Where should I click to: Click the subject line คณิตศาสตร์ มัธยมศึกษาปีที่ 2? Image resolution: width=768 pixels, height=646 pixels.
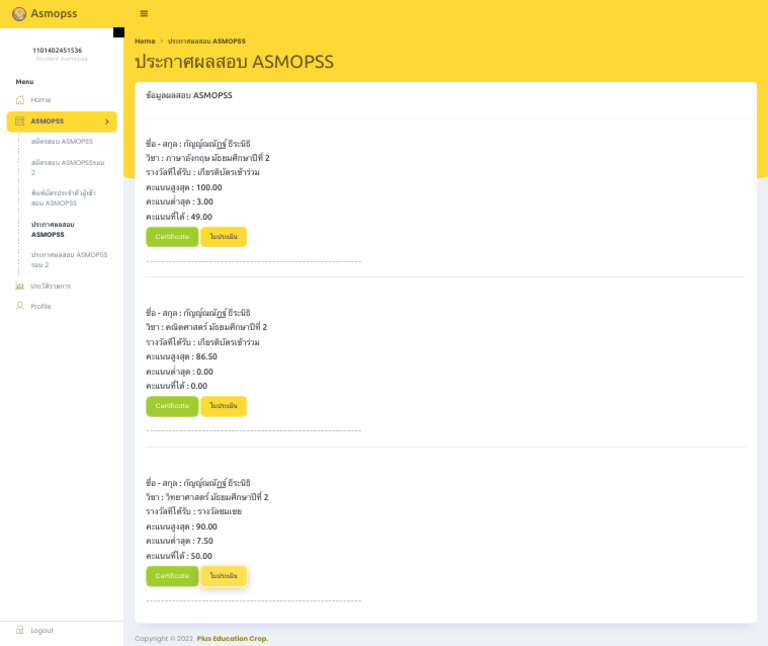pos(206,327)
